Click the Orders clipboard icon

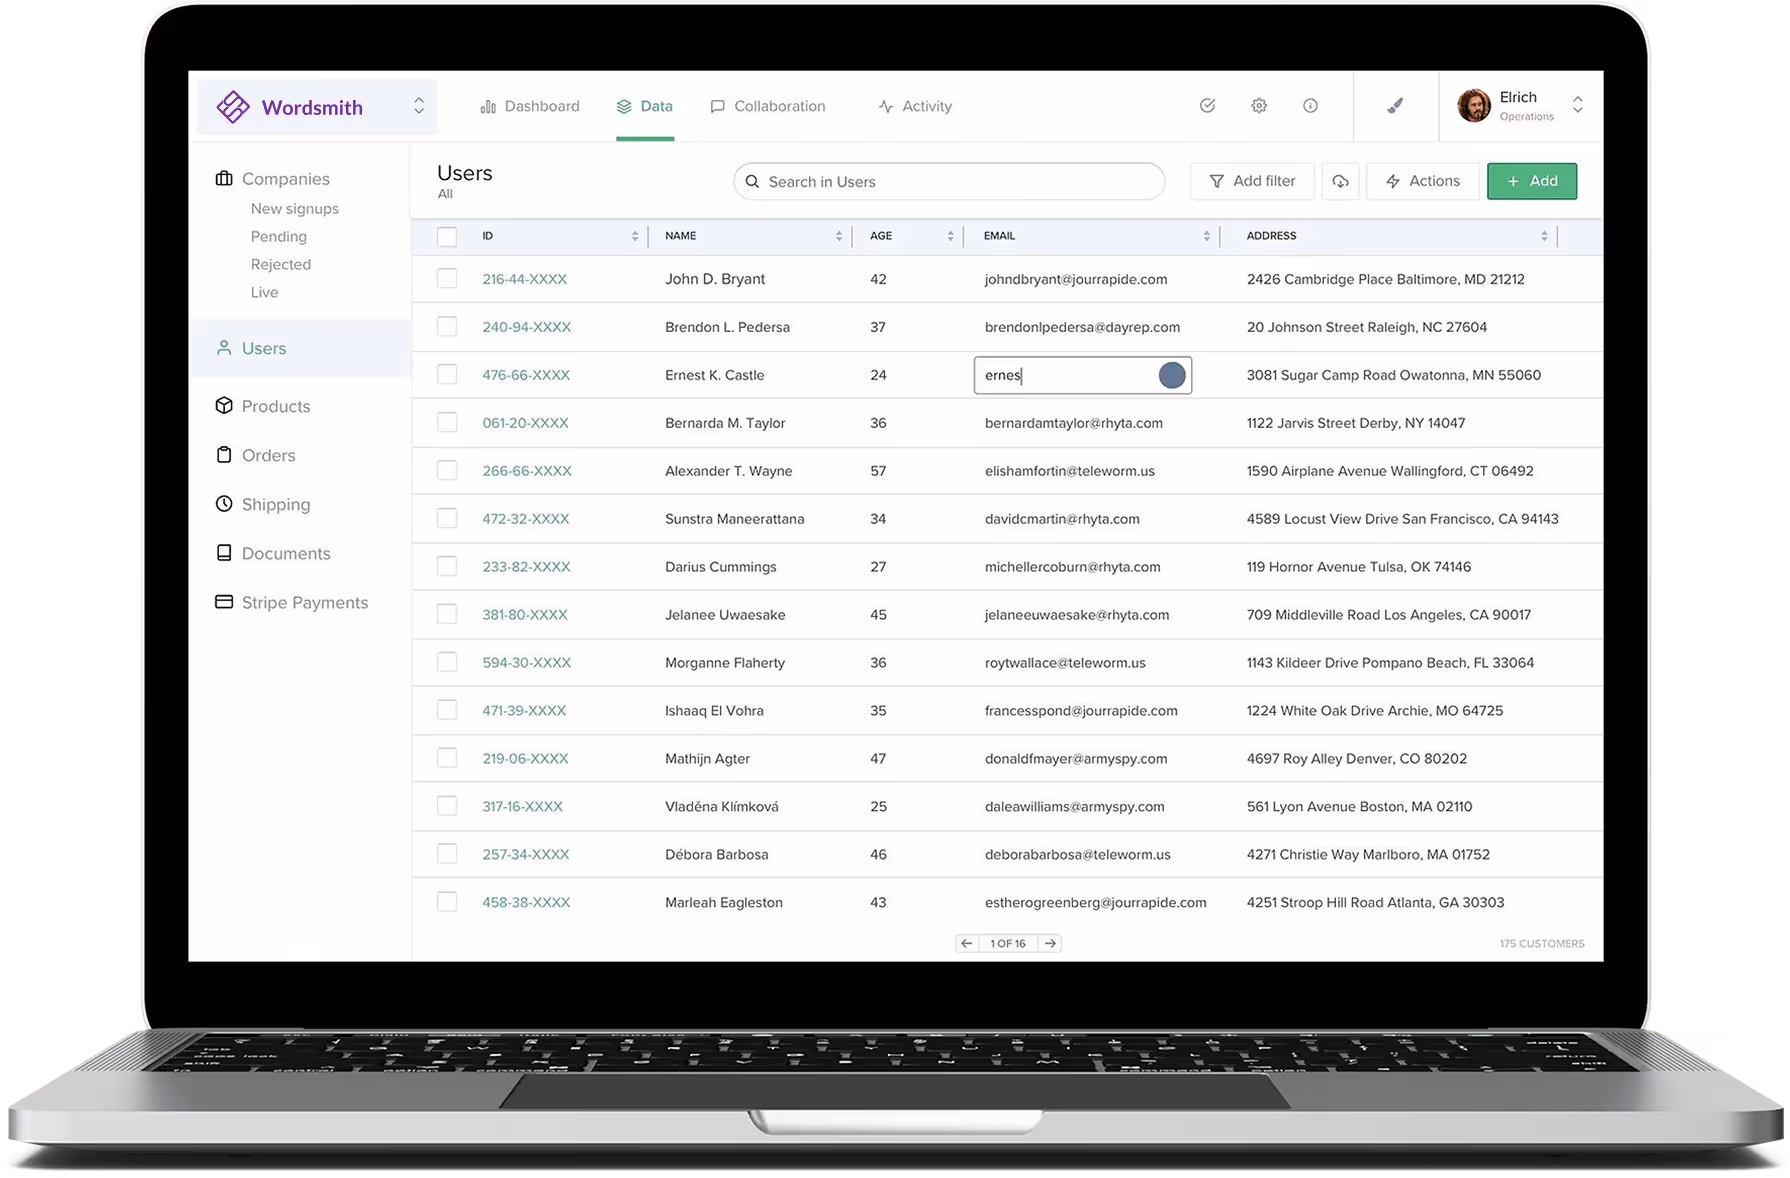[x=224, y=454]
